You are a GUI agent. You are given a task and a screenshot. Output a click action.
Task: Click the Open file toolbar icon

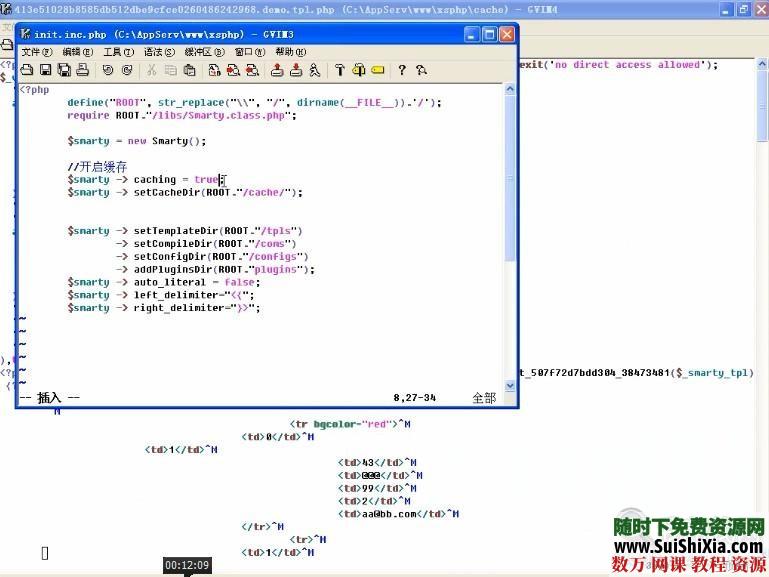(27, 70)
